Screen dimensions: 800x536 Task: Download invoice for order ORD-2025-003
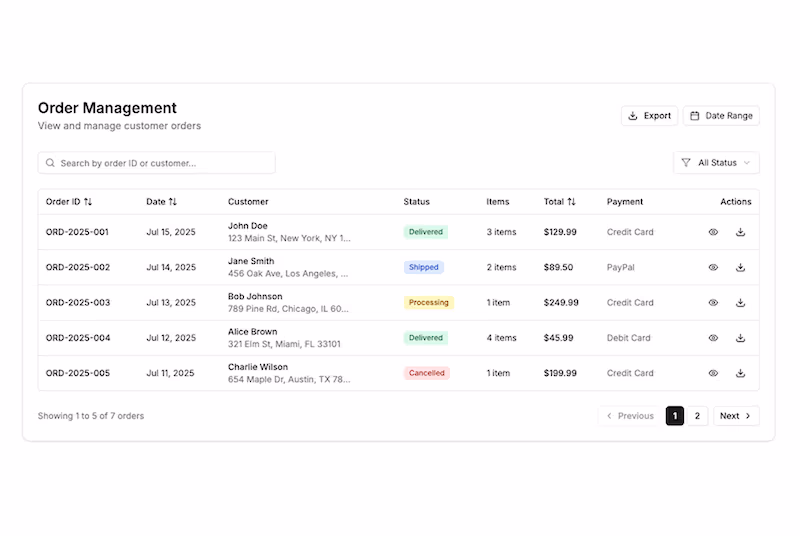(x=740, y=302)
